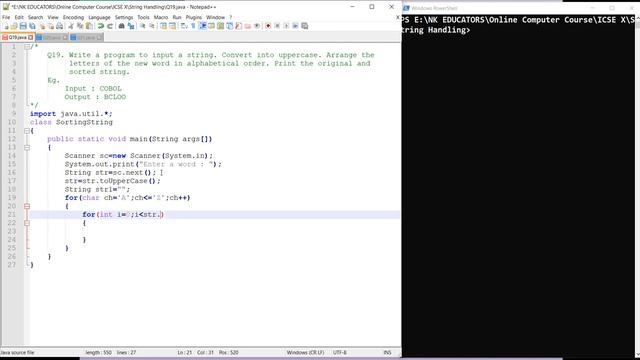Open the Search menu
The image size is (640, 360).
36,17
